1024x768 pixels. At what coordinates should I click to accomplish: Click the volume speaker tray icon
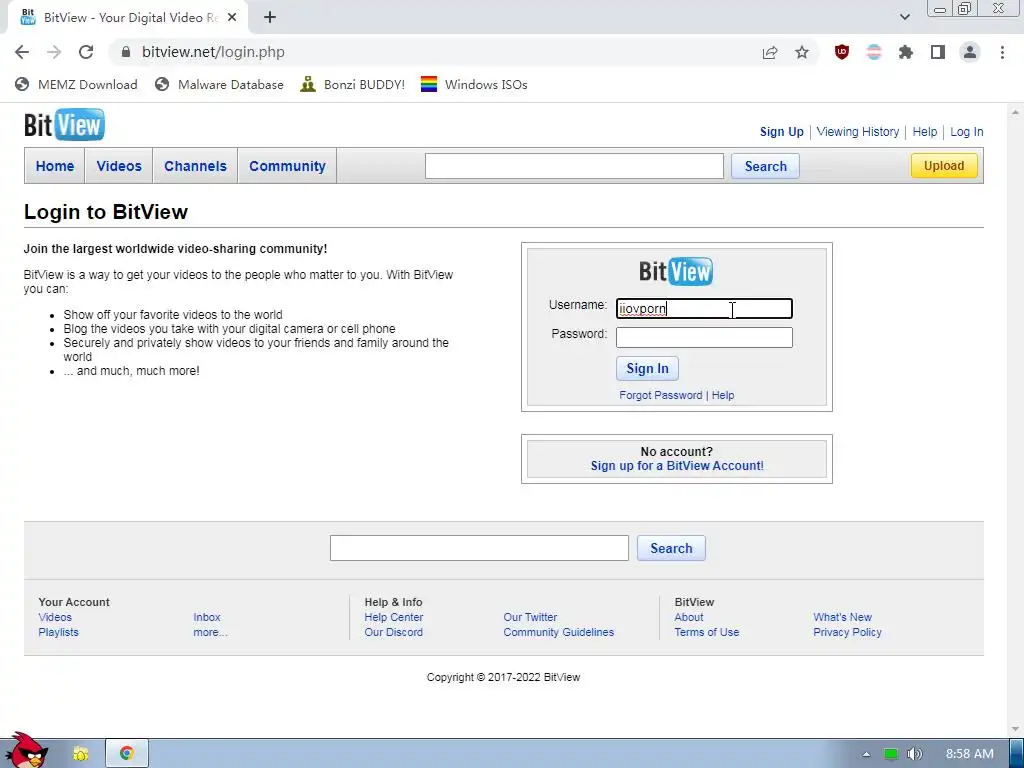pyautogui.click(x=914, y=754)
